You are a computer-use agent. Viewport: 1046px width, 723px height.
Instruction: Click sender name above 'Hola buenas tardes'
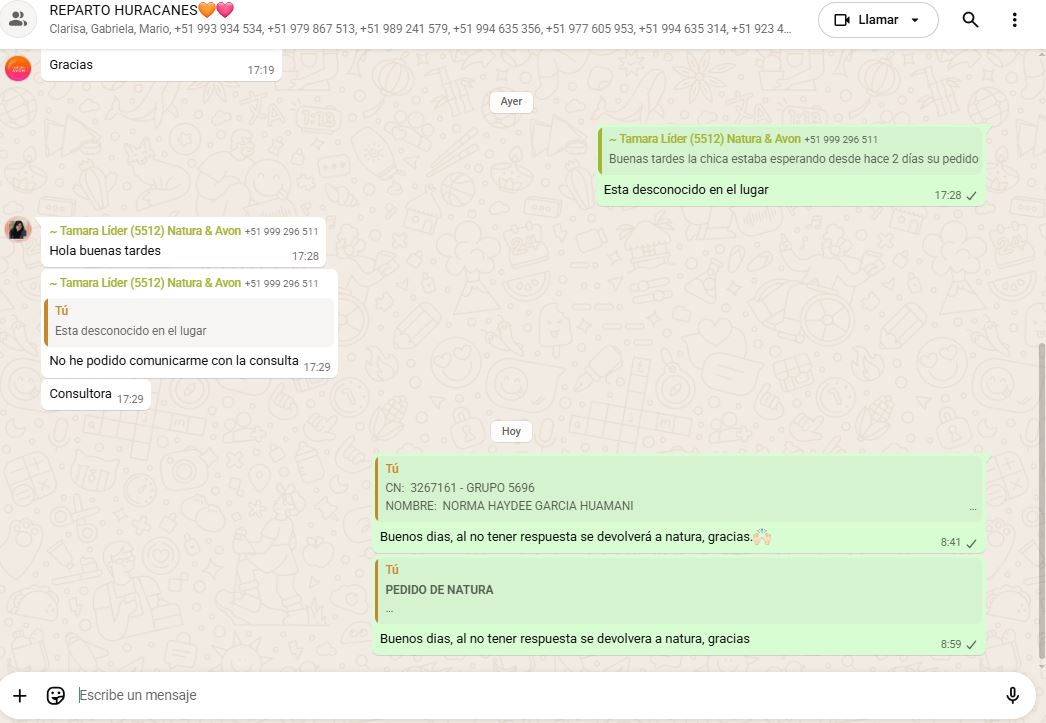coord(145,231)
